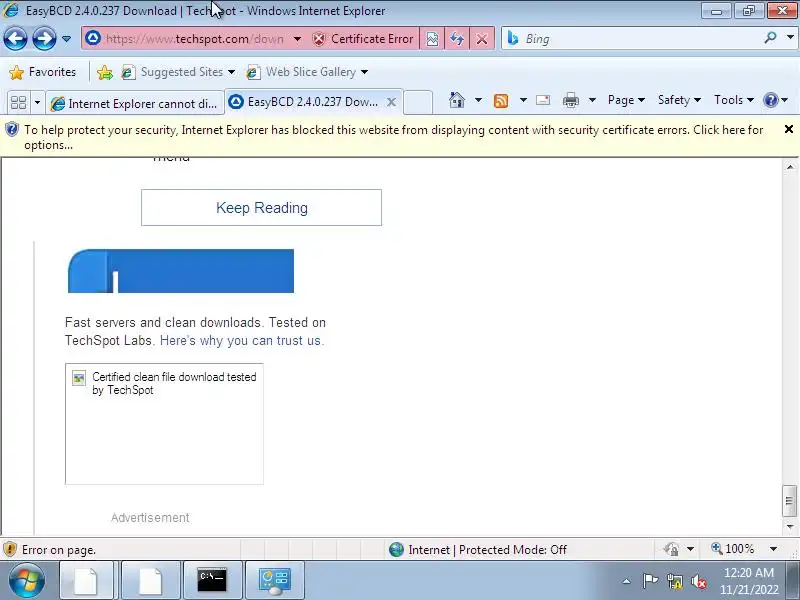Open the tab list dropdown arrow
The image size is (800, 600).
click(x=37, y=103)
